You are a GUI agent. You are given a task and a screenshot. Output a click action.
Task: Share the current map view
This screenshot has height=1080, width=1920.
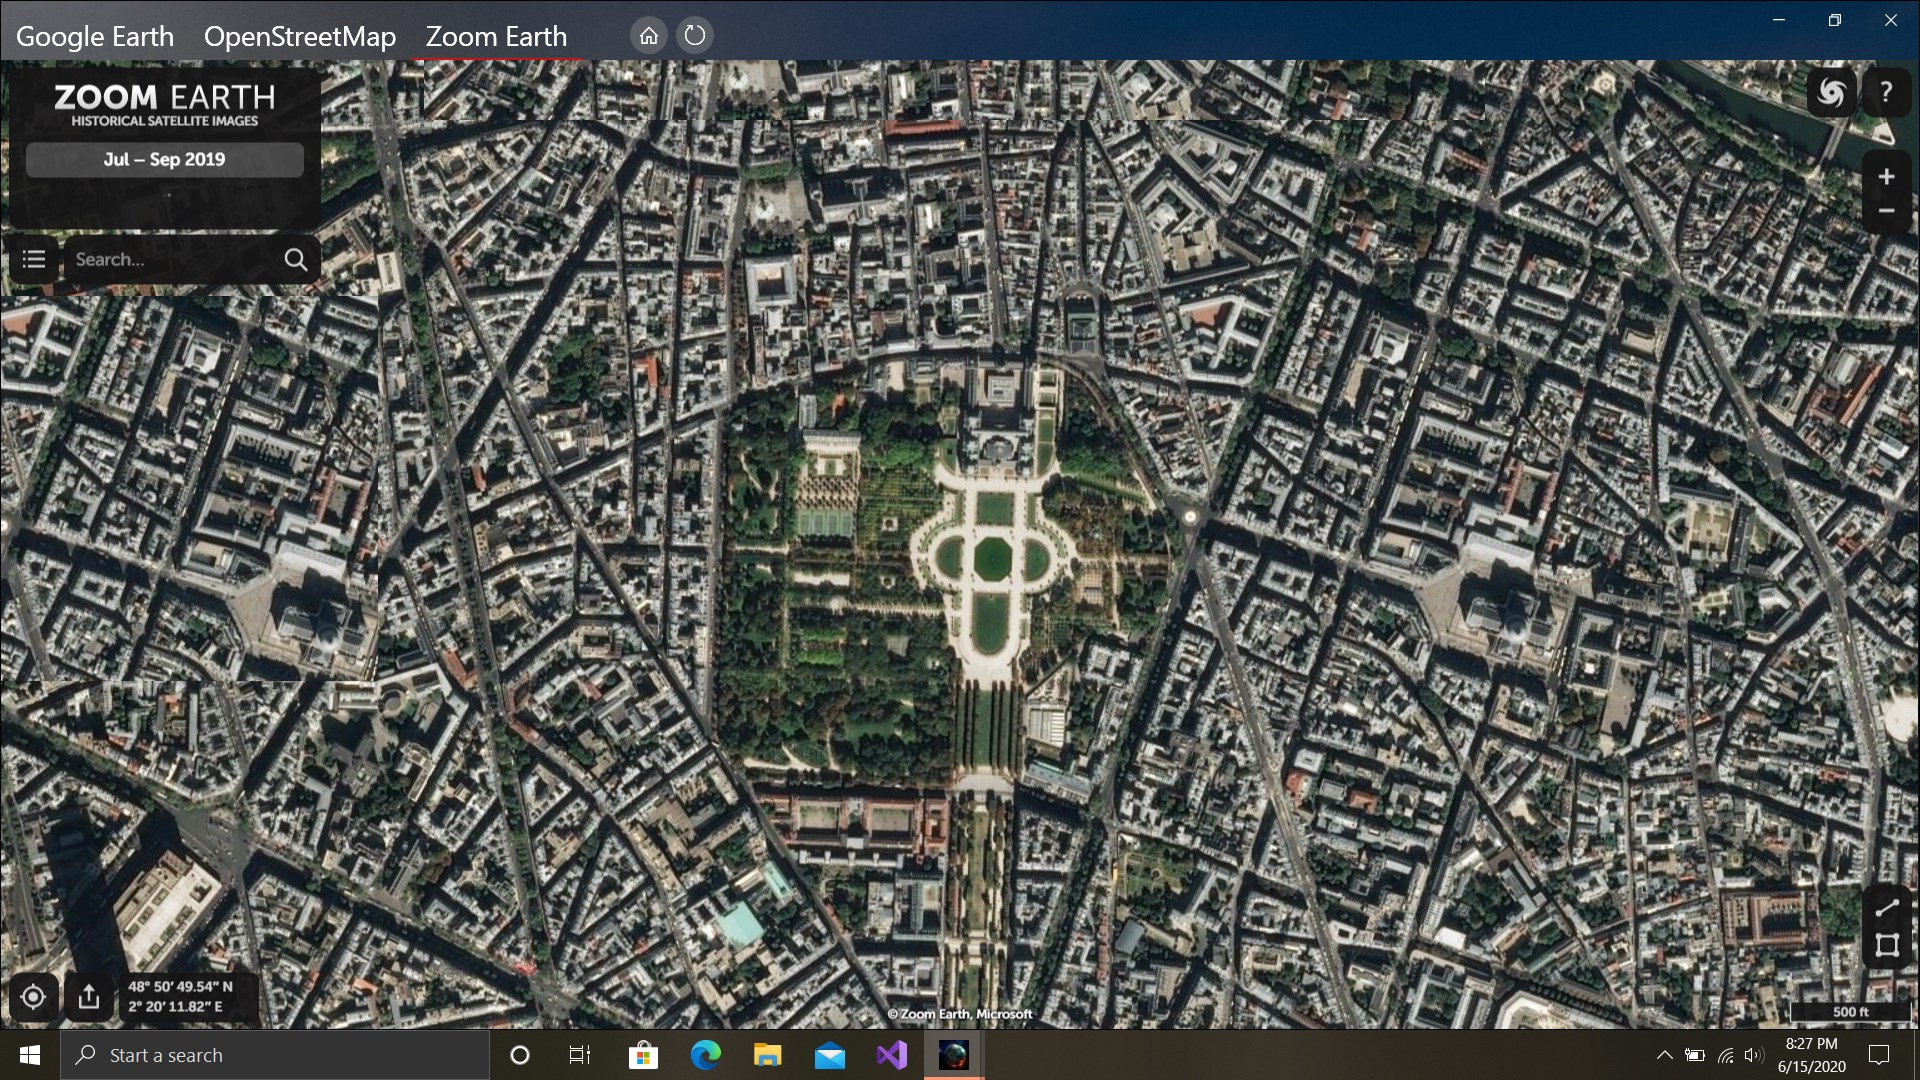tap(90, 996)
